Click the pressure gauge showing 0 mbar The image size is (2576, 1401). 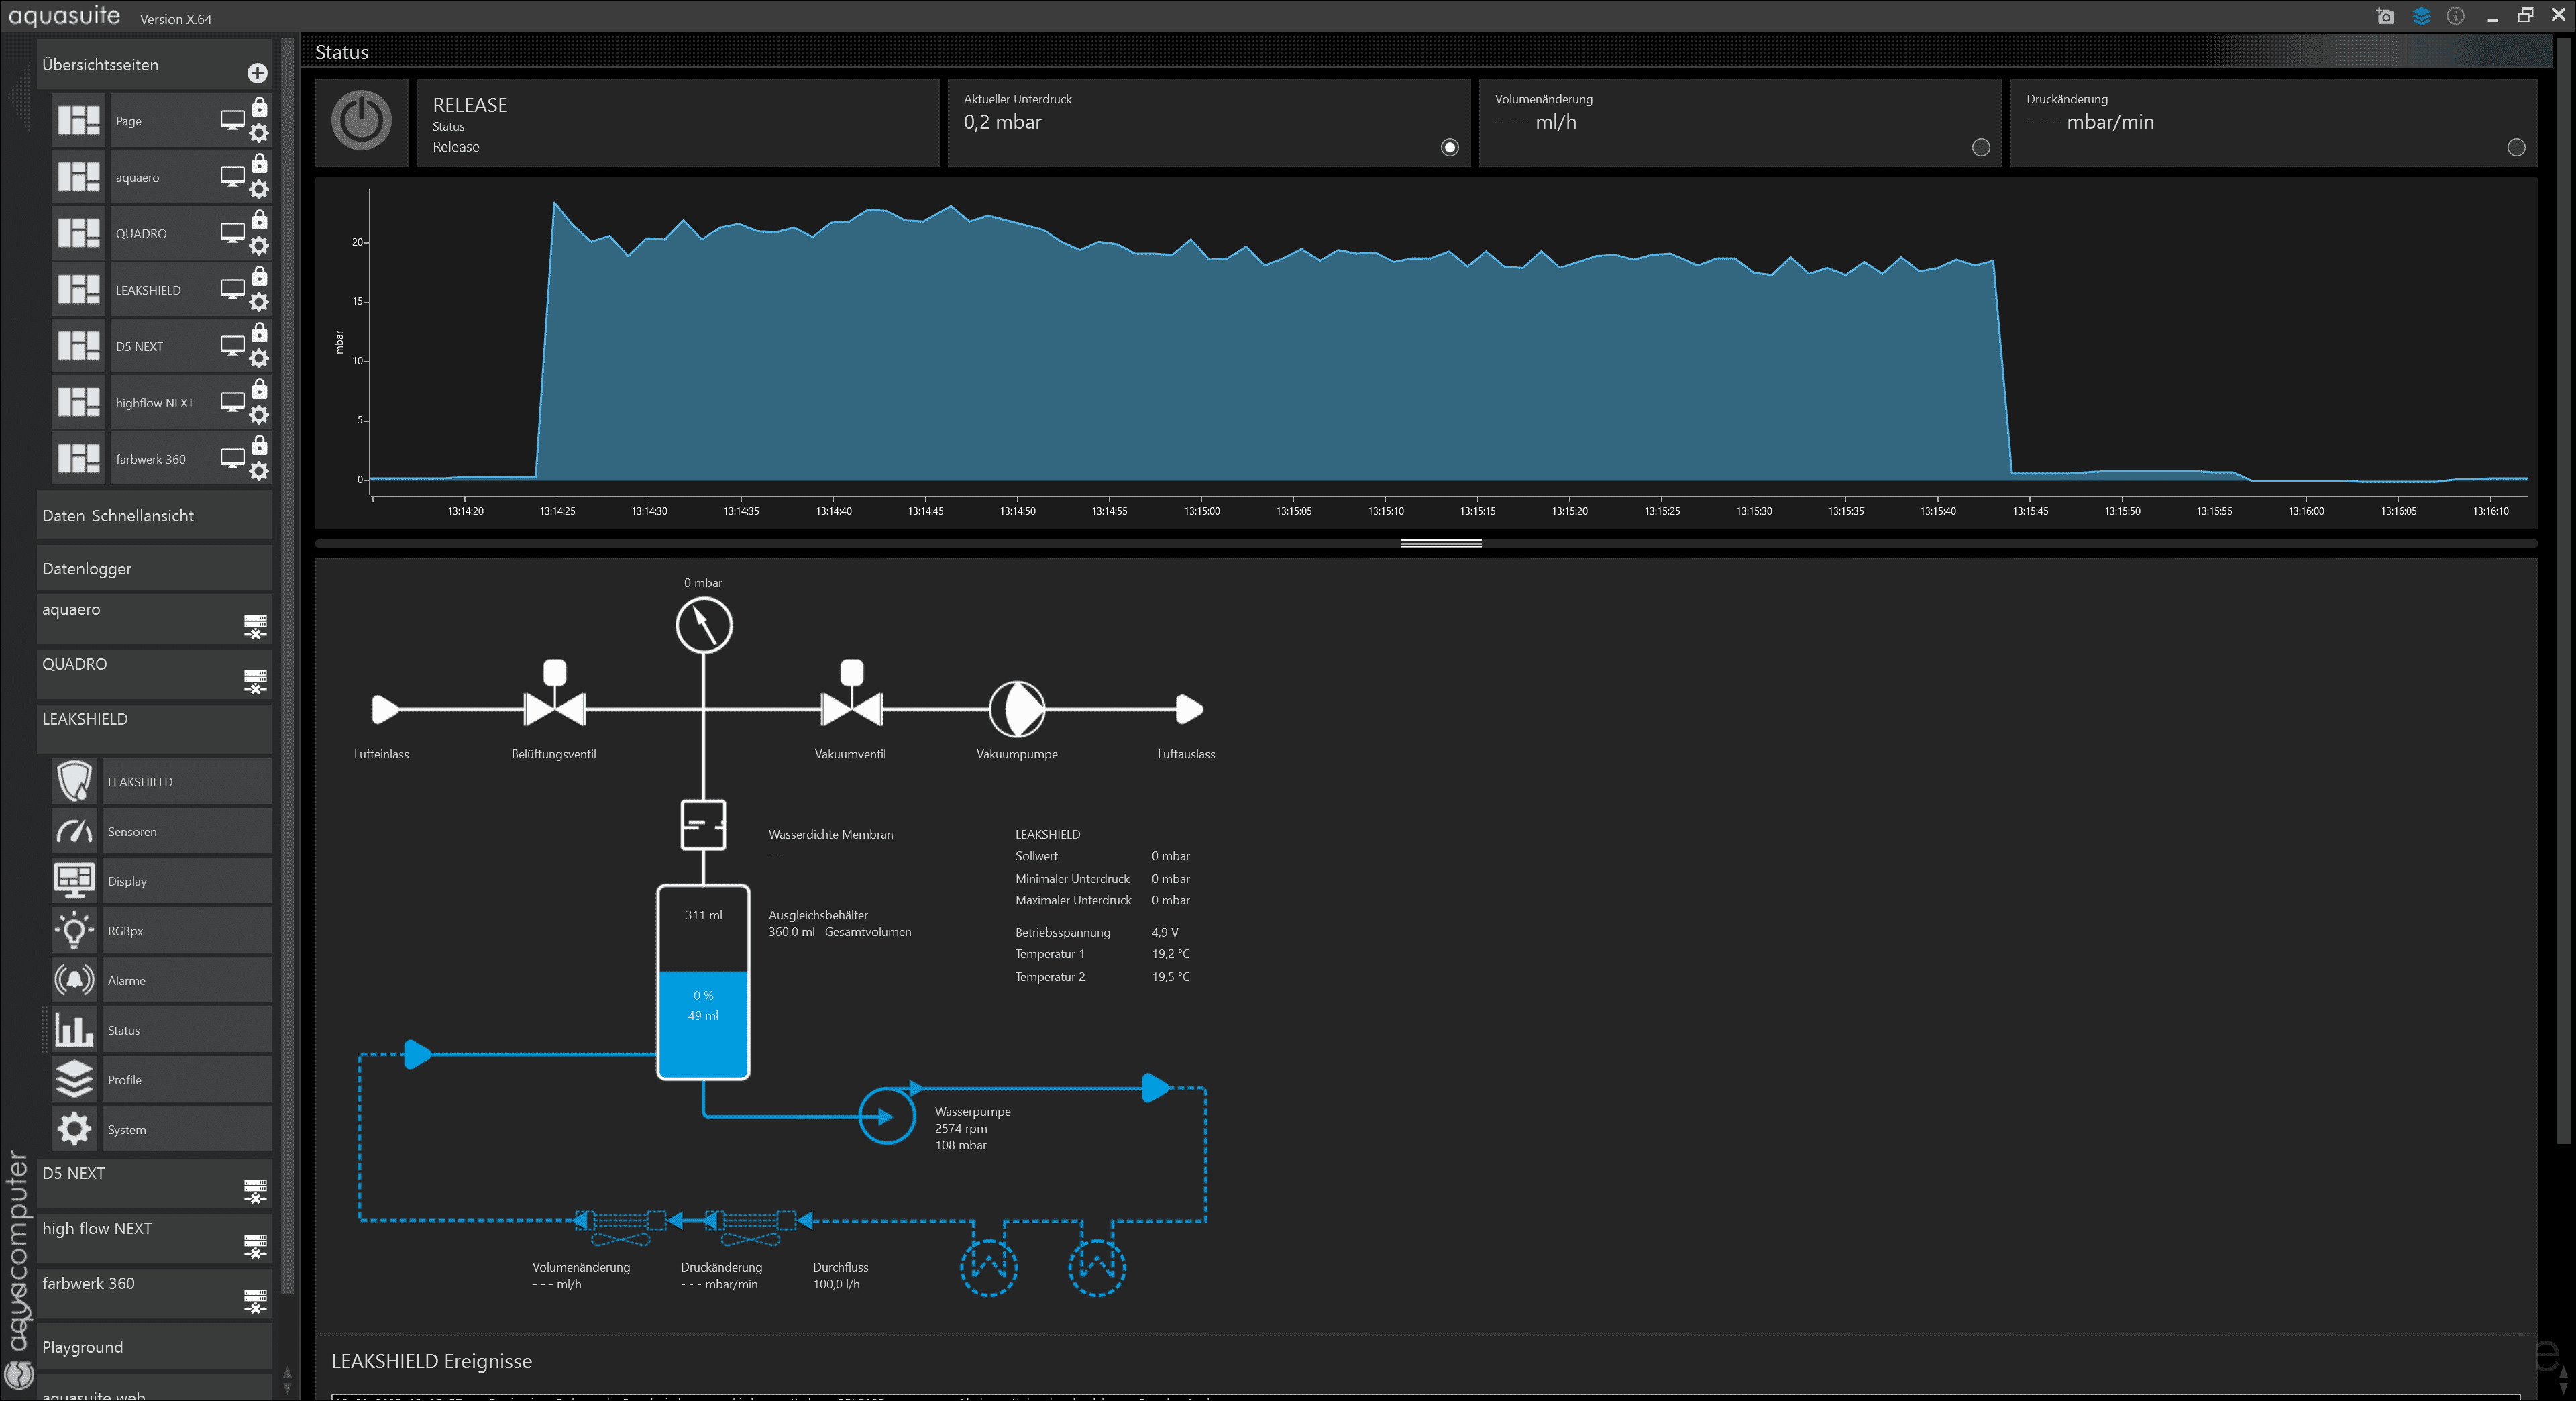(704, 625)
